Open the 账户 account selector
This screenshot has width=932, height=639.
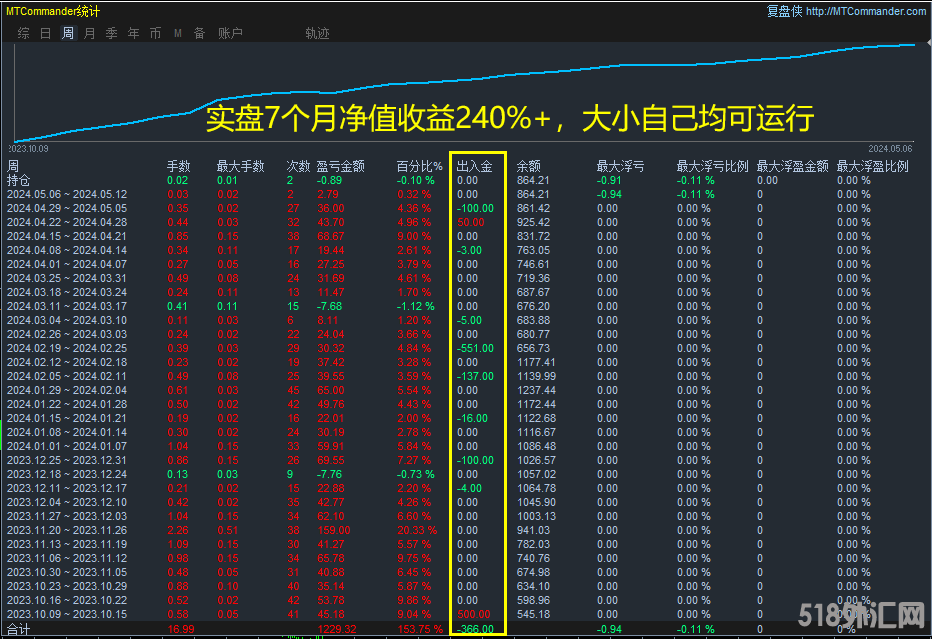[x=230, y=33]
